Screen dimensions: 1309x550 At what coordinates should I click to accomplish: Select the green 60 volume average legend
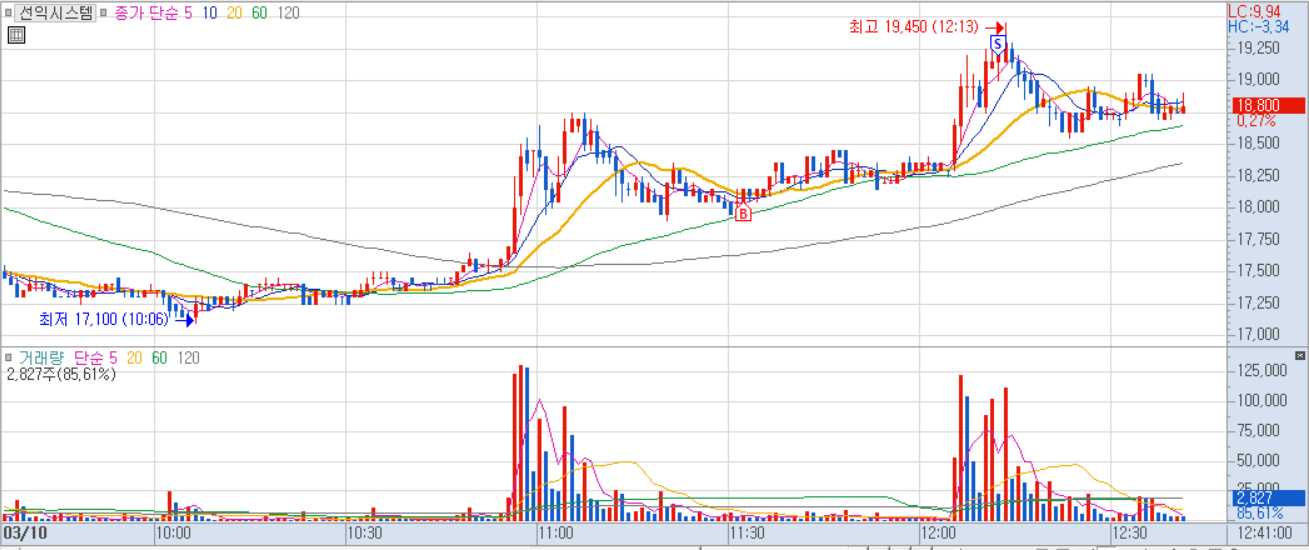tap(160, 357)
